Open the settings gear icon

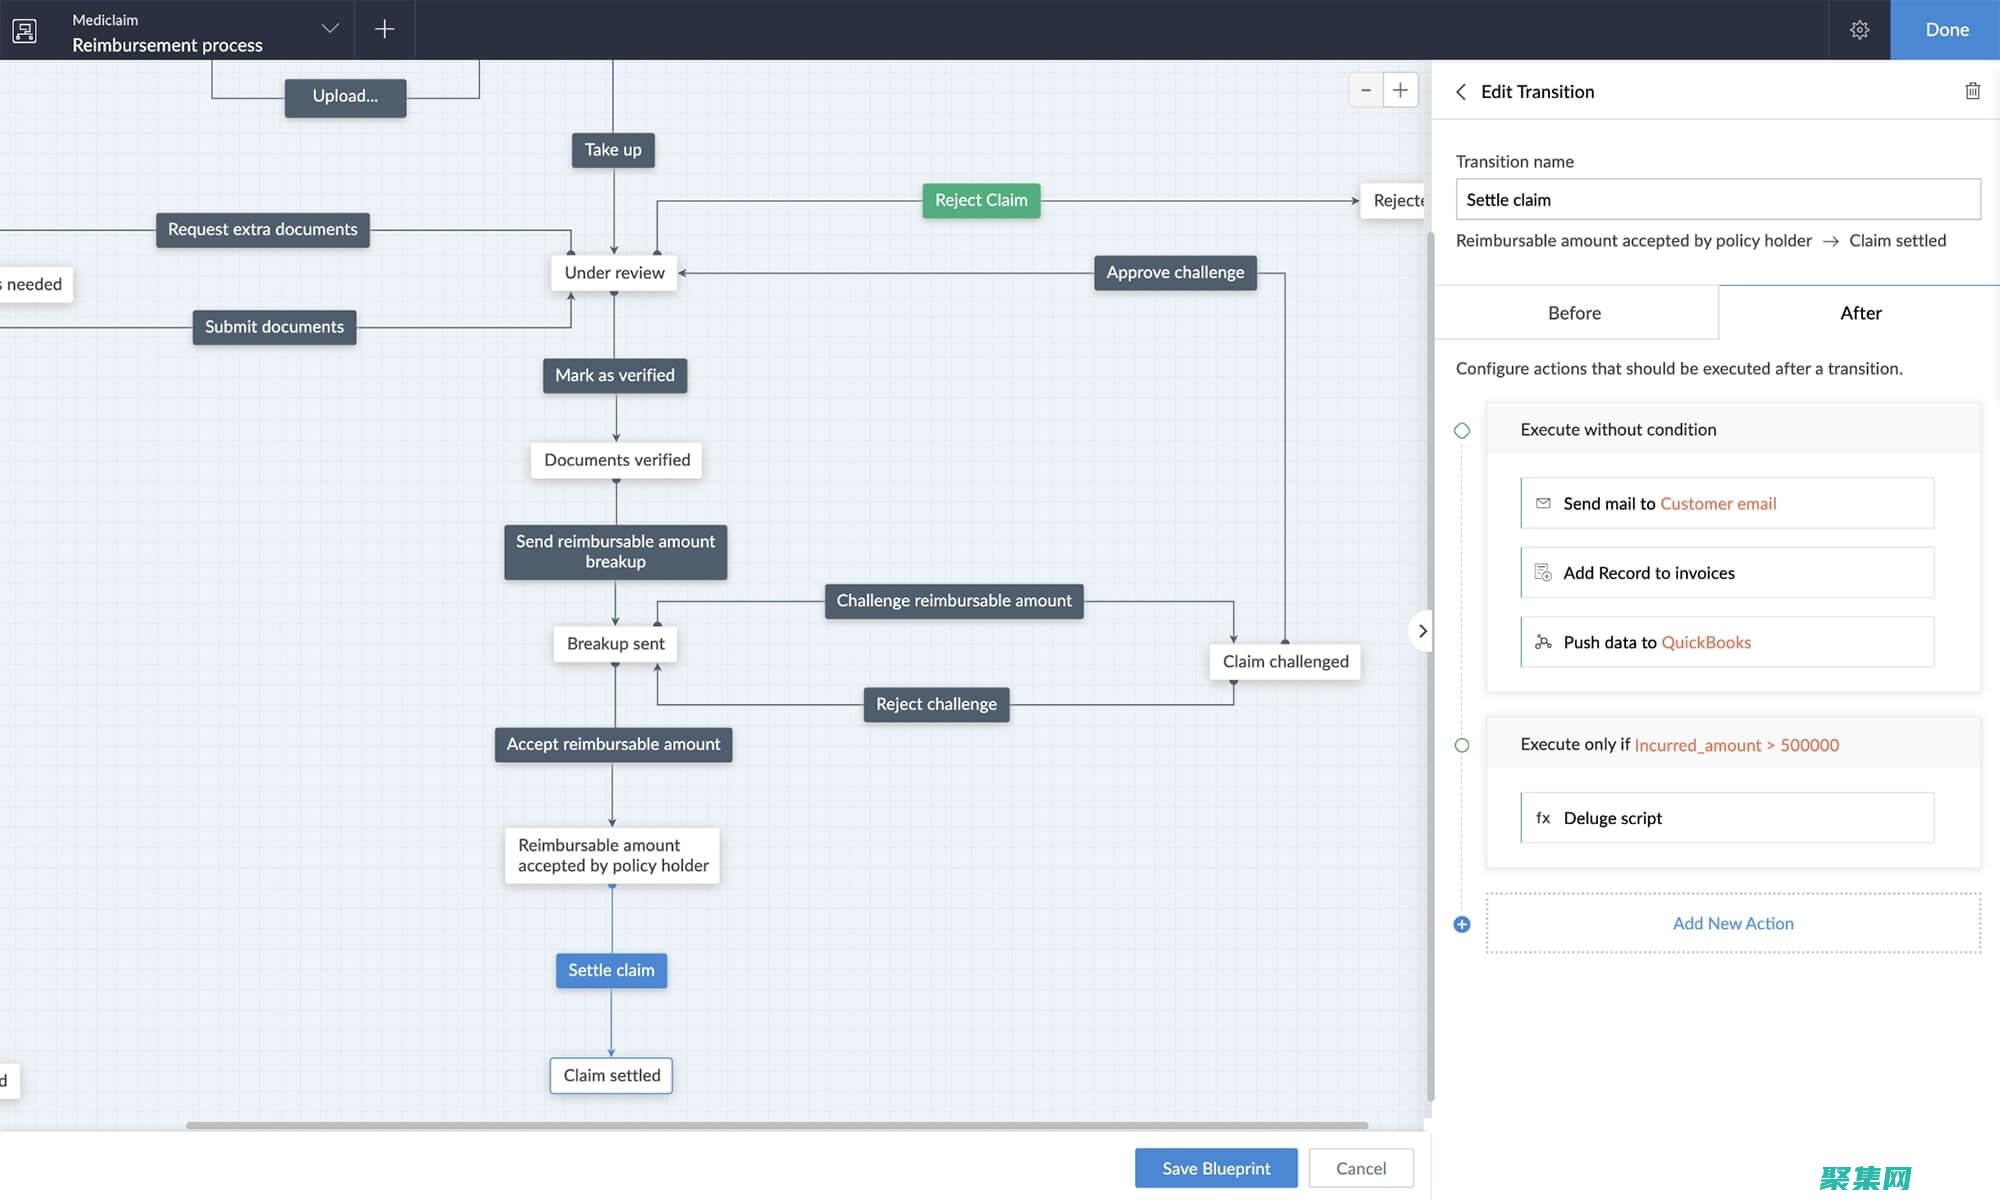click(x=1859, y=30)
